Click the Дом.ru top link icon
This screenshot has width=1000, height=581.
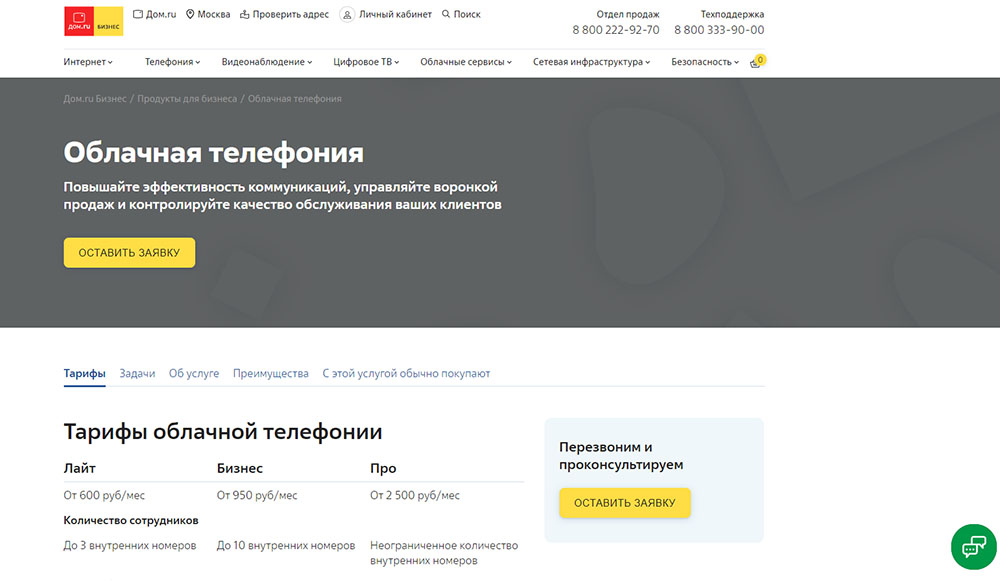(x=138, y=15)
